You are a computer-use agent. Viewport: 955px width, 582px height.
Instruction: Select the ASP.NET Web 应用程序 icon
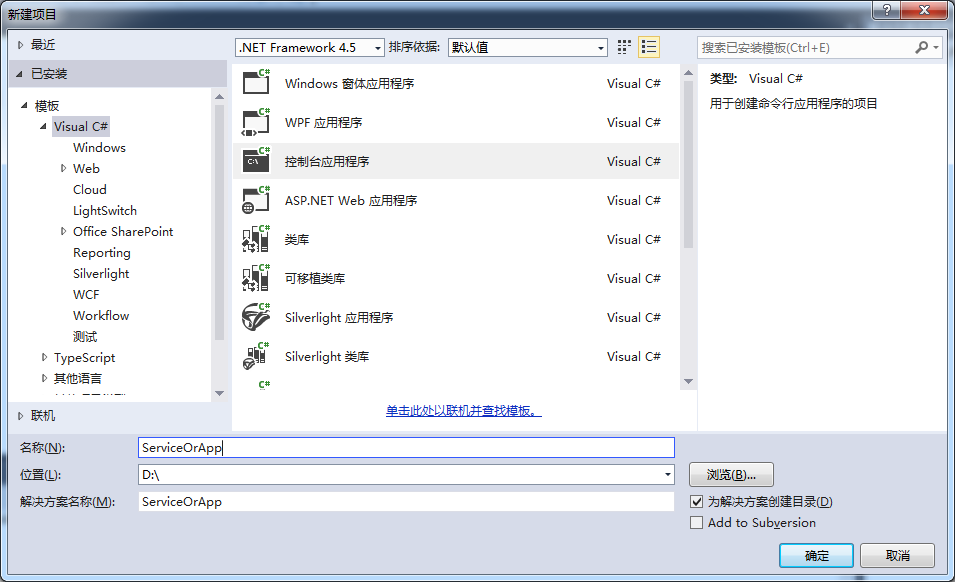[x=256, y=200]
